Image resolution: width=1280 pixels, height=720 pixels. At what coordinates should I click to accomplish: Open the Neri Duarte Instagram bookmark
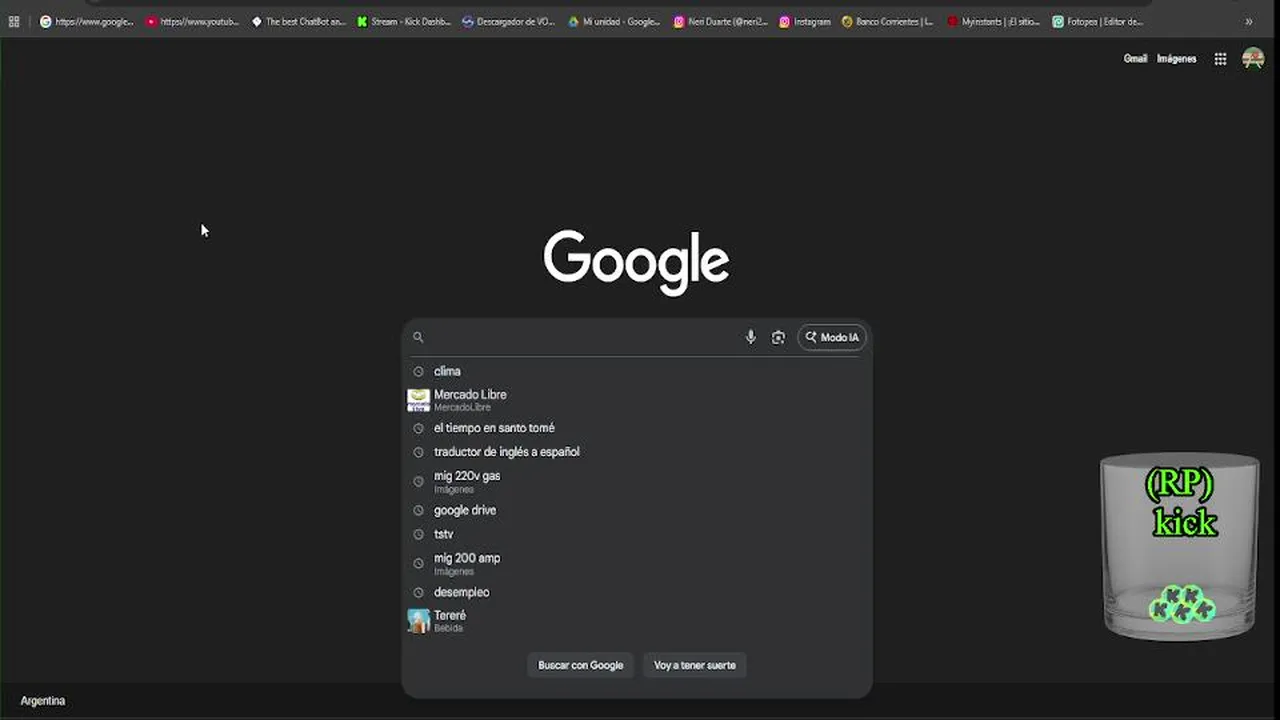pos(720,21)
